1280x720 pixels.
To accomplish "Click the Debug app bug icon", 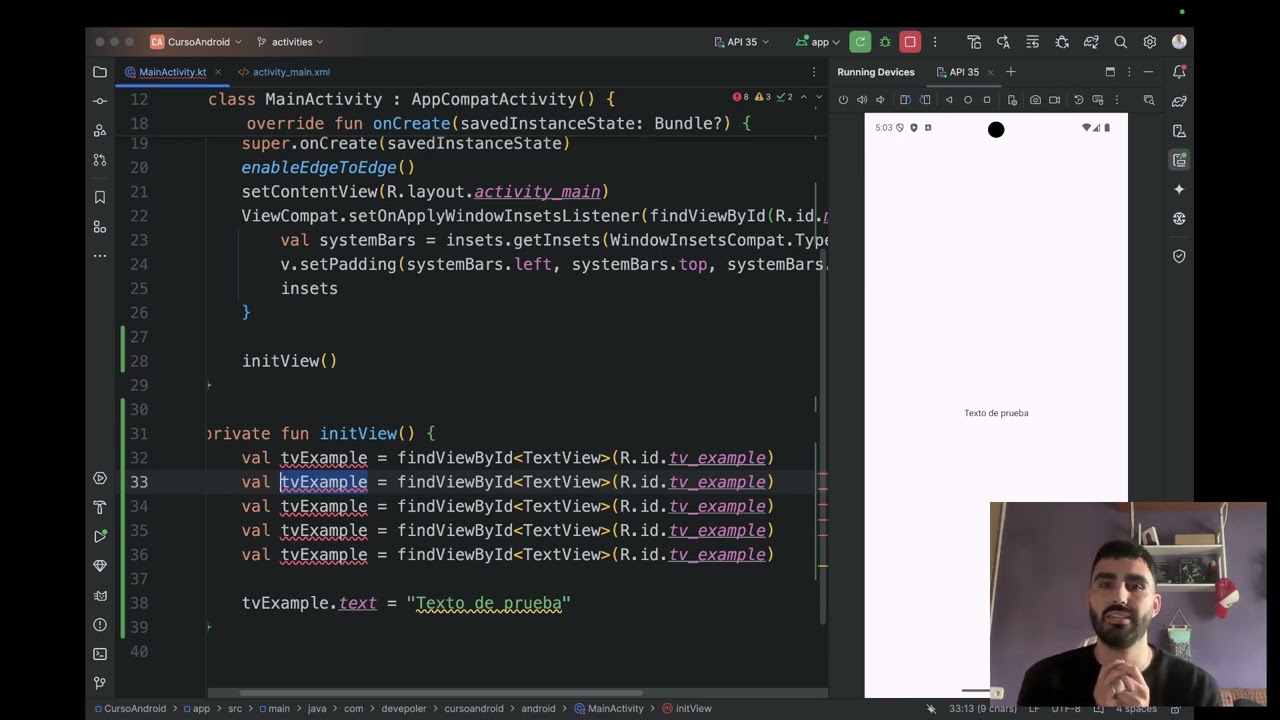I will (885, 42).
